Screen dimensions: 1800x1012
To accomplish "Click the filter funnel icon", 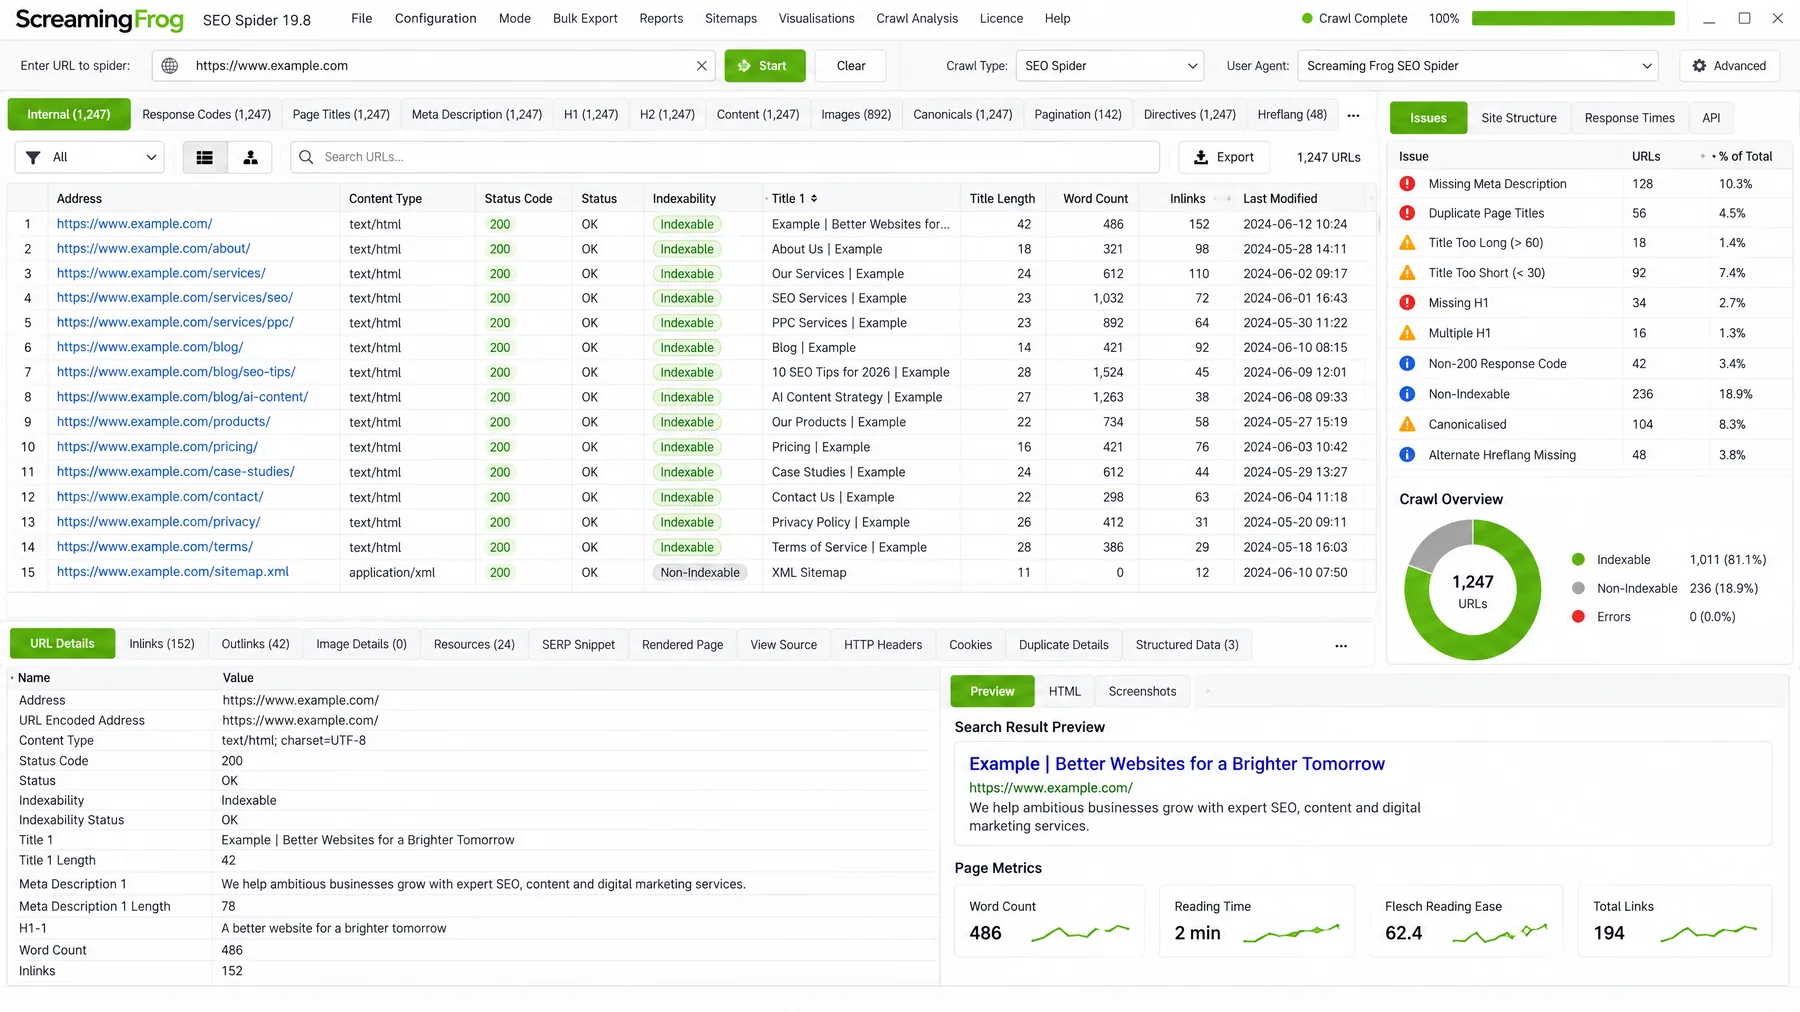I will coord(33,157).
